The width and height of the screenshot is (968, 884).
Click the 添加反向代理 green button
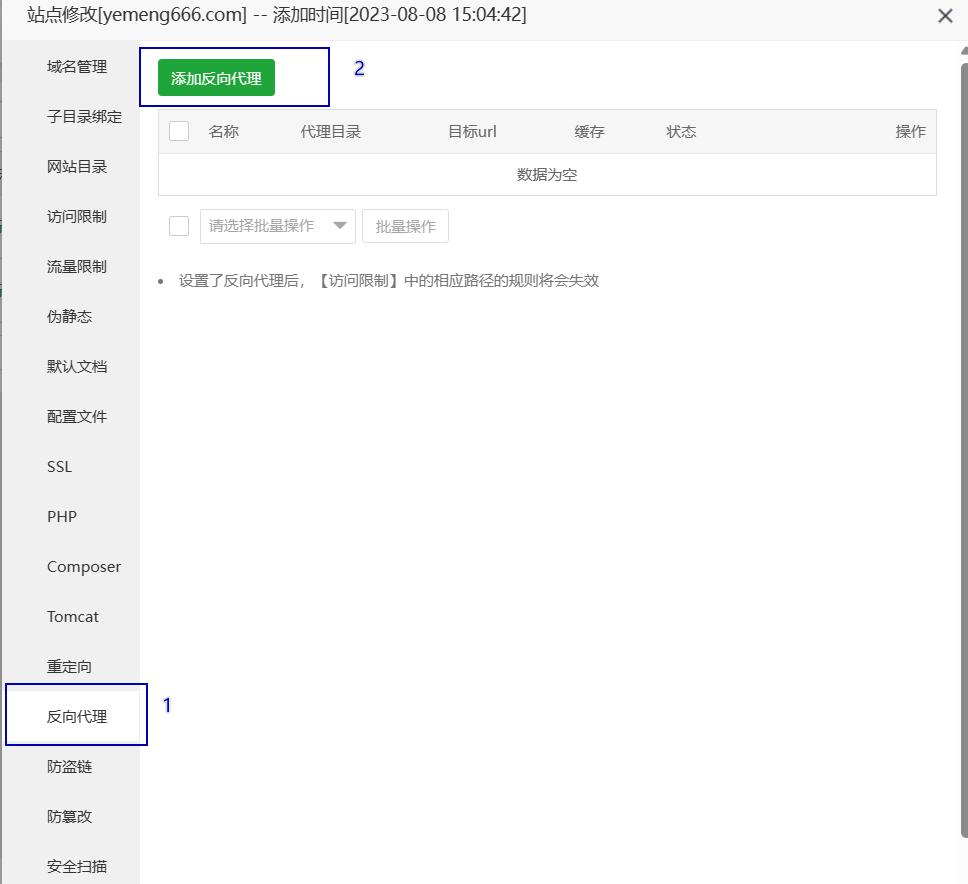[216, 79]
